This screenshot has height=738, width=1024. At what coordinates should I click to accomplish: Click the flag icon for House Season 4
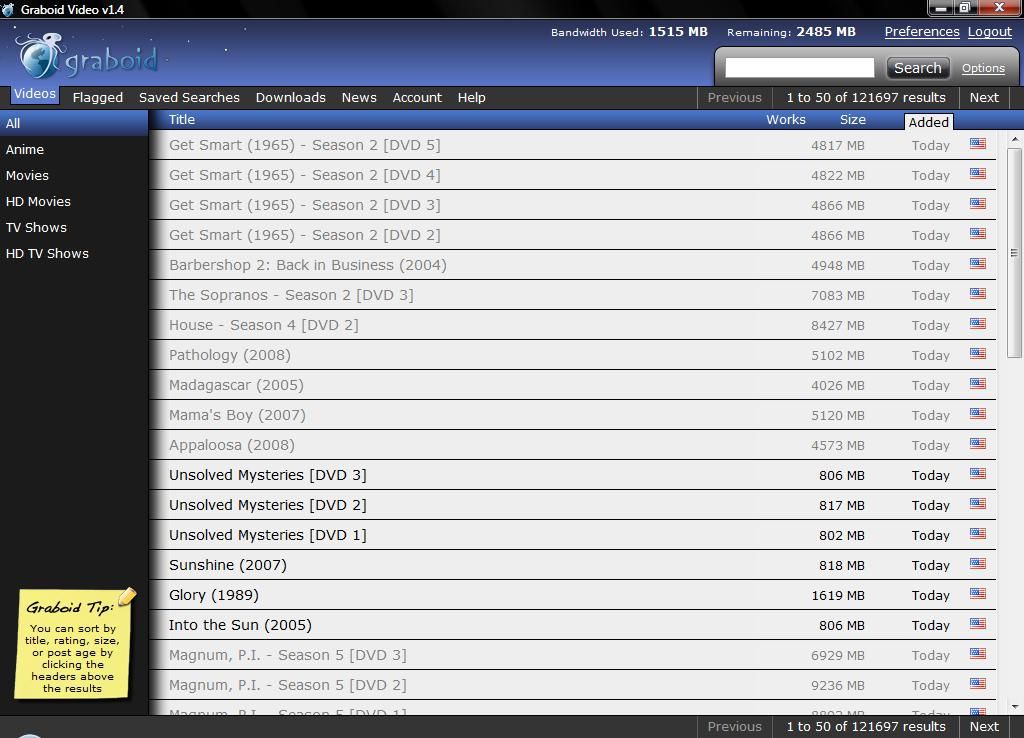click(x=978, y=324)
